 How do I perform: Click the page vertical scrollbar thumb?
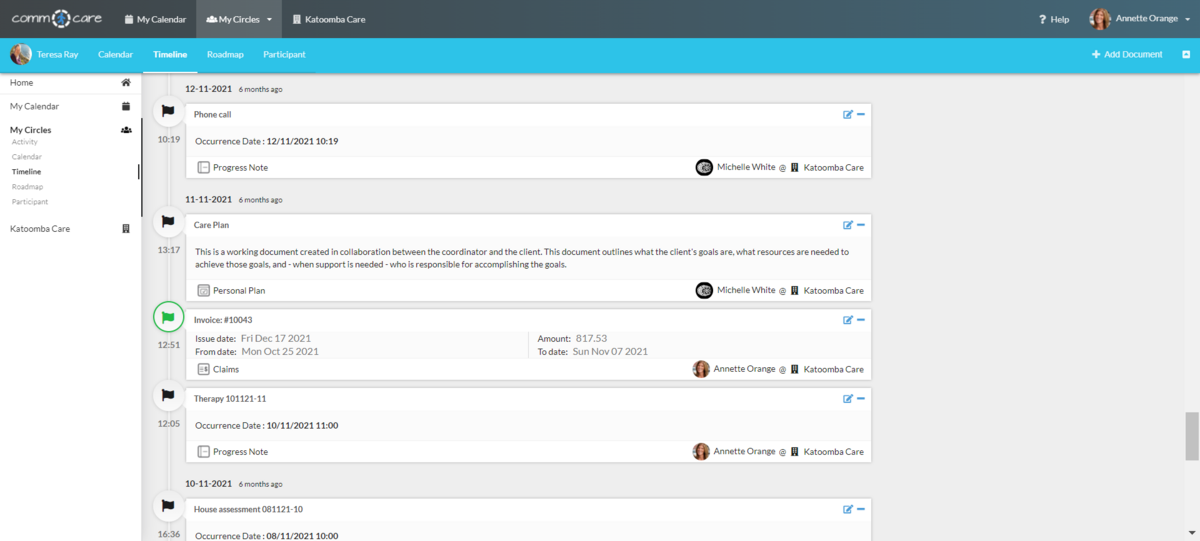tap(1191, 435)
